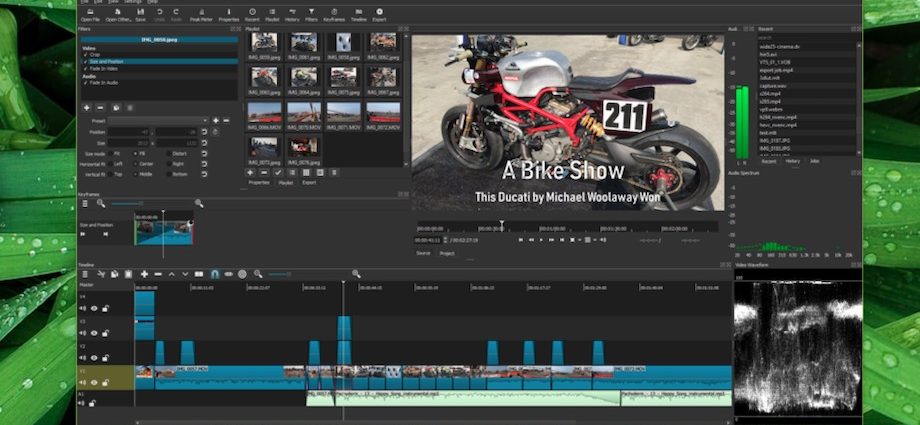Toggle the Fade In Video filter checkbox
This screenshot has width=920, height=425.
86,68
